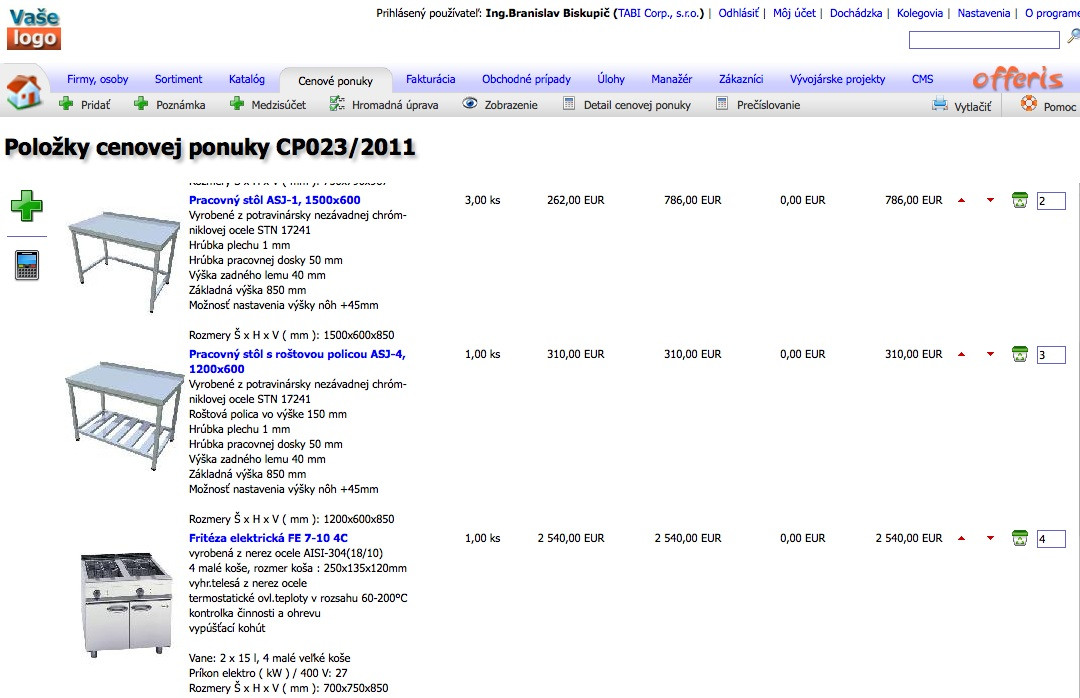Open the Firmy, osoby tab
The width and height of the screenshot is (1080, 698).
pos(98,79)
